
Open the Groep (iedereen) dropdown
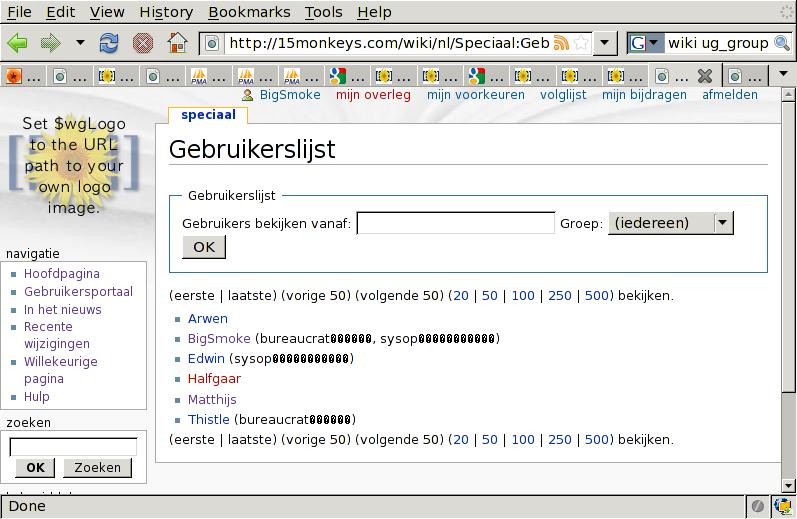[x=723, y=223]
